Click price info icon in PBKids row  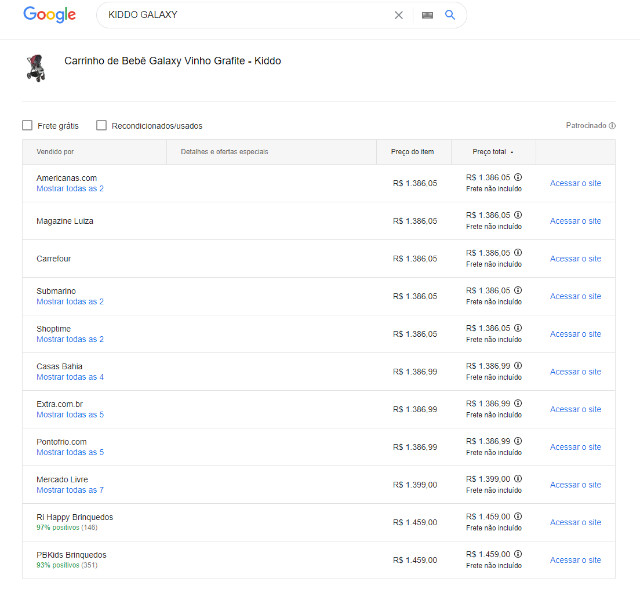(518, 554)
